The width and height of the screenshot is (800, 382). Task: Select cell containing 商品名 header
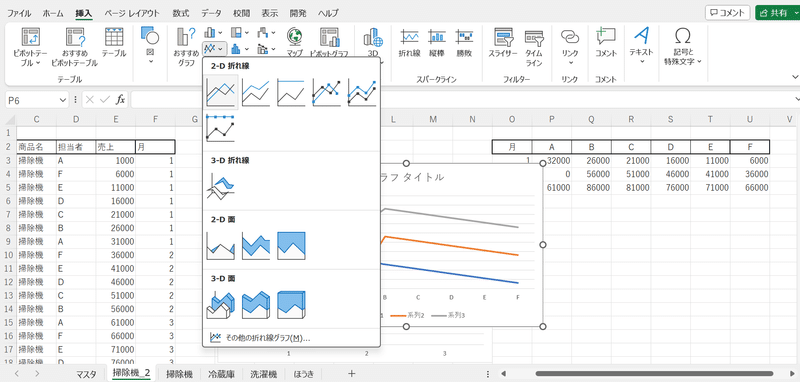[x=36, y=147]
